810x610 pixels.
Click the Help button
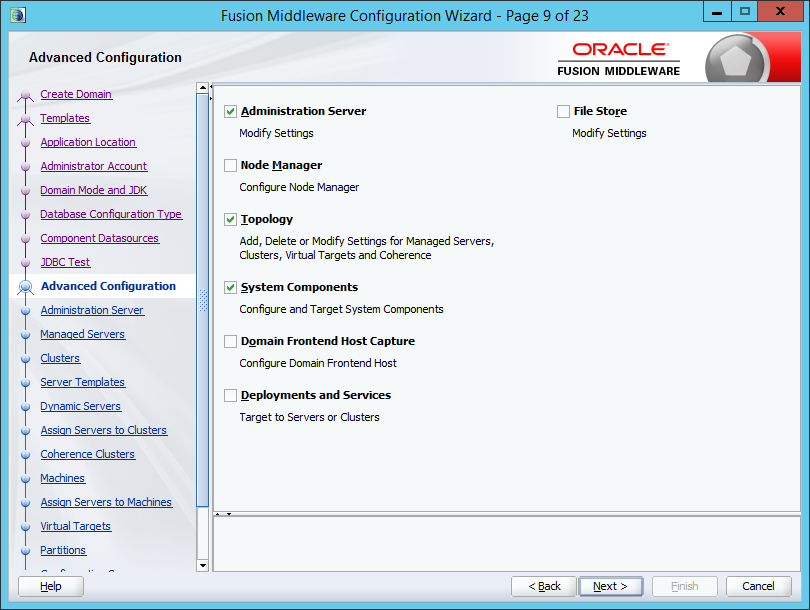[51, 586]
